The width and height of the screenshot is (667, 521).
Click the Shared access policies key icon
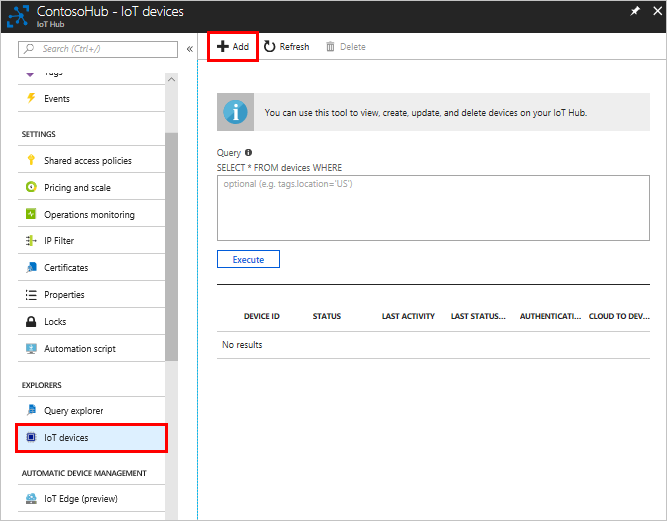coord(31,160)
